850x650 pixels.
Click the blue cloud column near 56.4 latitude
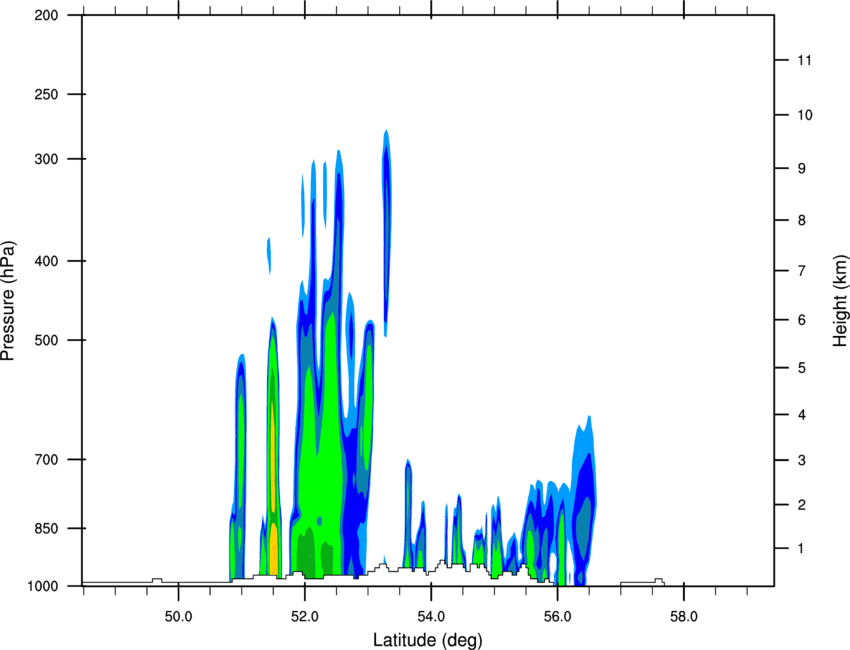coord(583,501)
